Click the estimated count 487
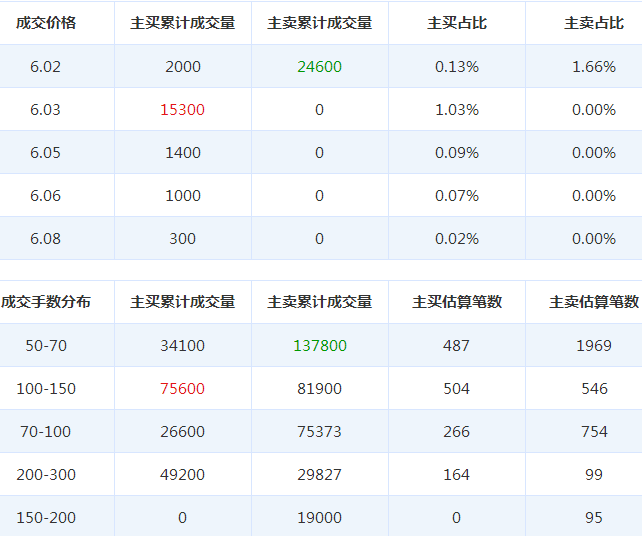This screenshot has width=642, height=536. (456, 346)
